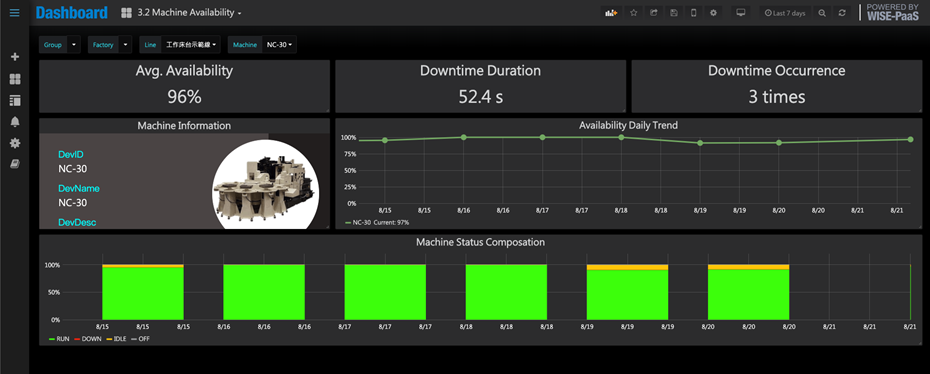
Task: Click the 8/20 orange IDLE bar segment
Action: (x=749, y=267)
